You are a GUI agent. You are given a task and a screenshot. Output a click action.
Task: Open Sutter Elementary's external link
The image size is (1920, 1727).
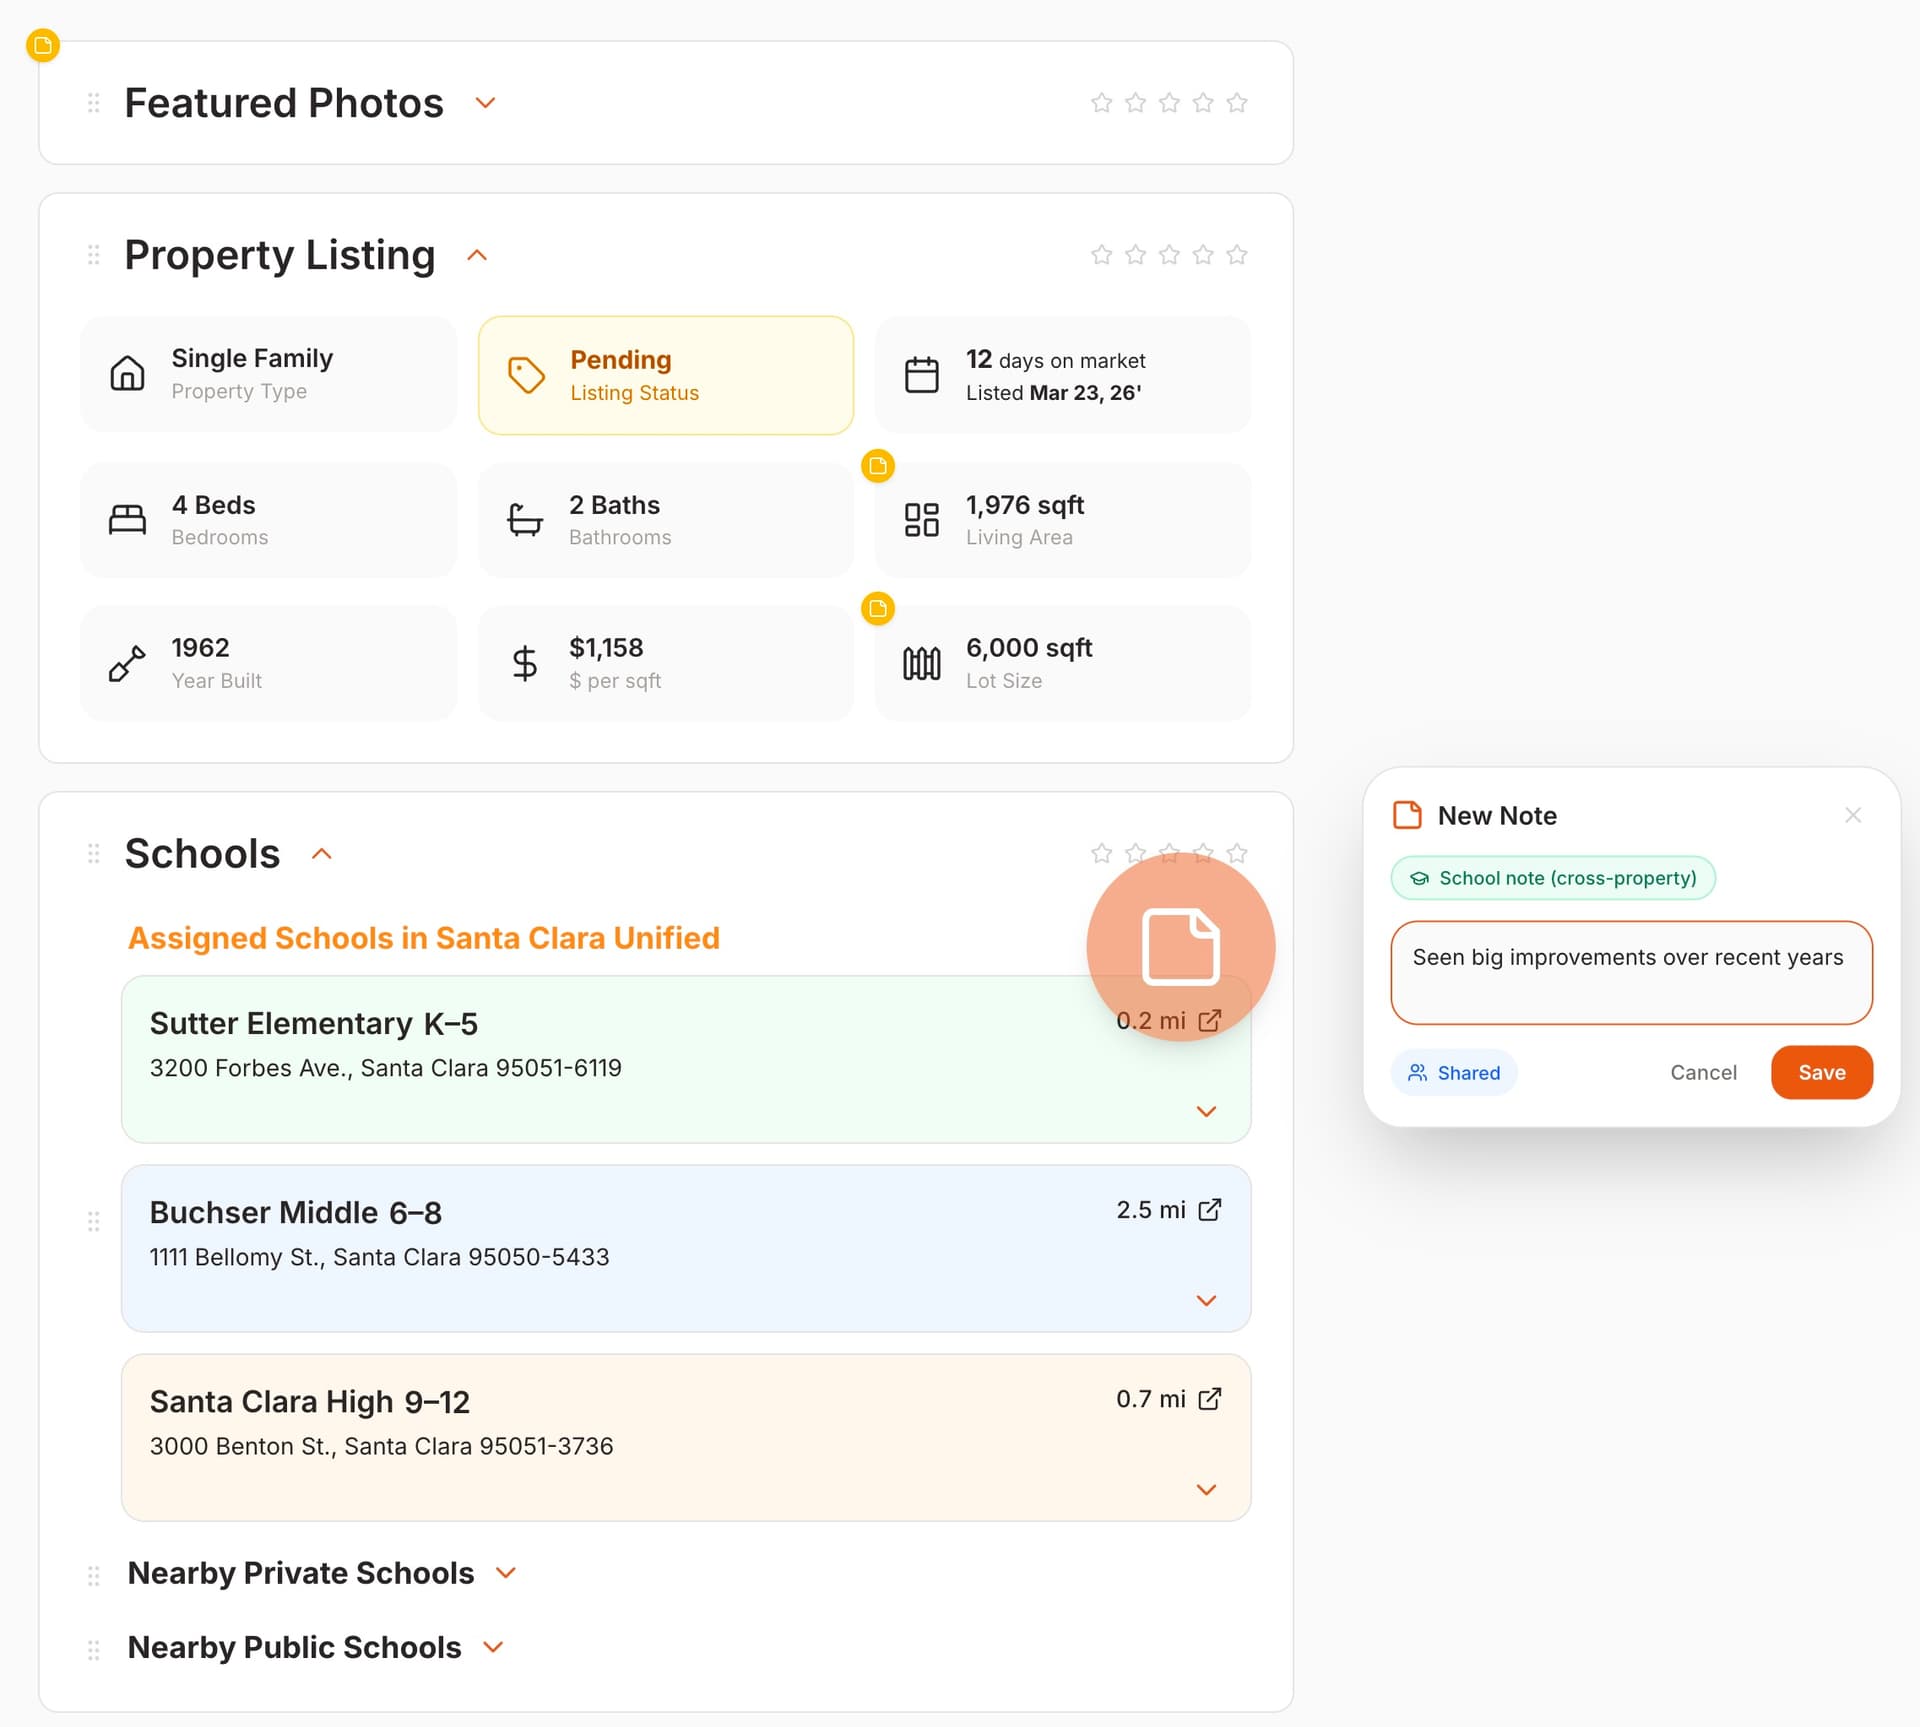(x=1210, y=1021)
